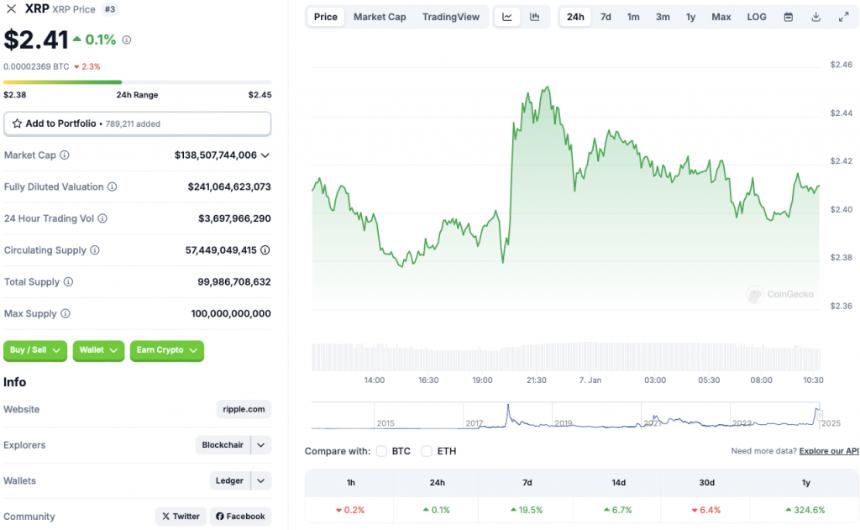Click the 1y column header in returns table

pyautogui.click(x=806, y=483)
